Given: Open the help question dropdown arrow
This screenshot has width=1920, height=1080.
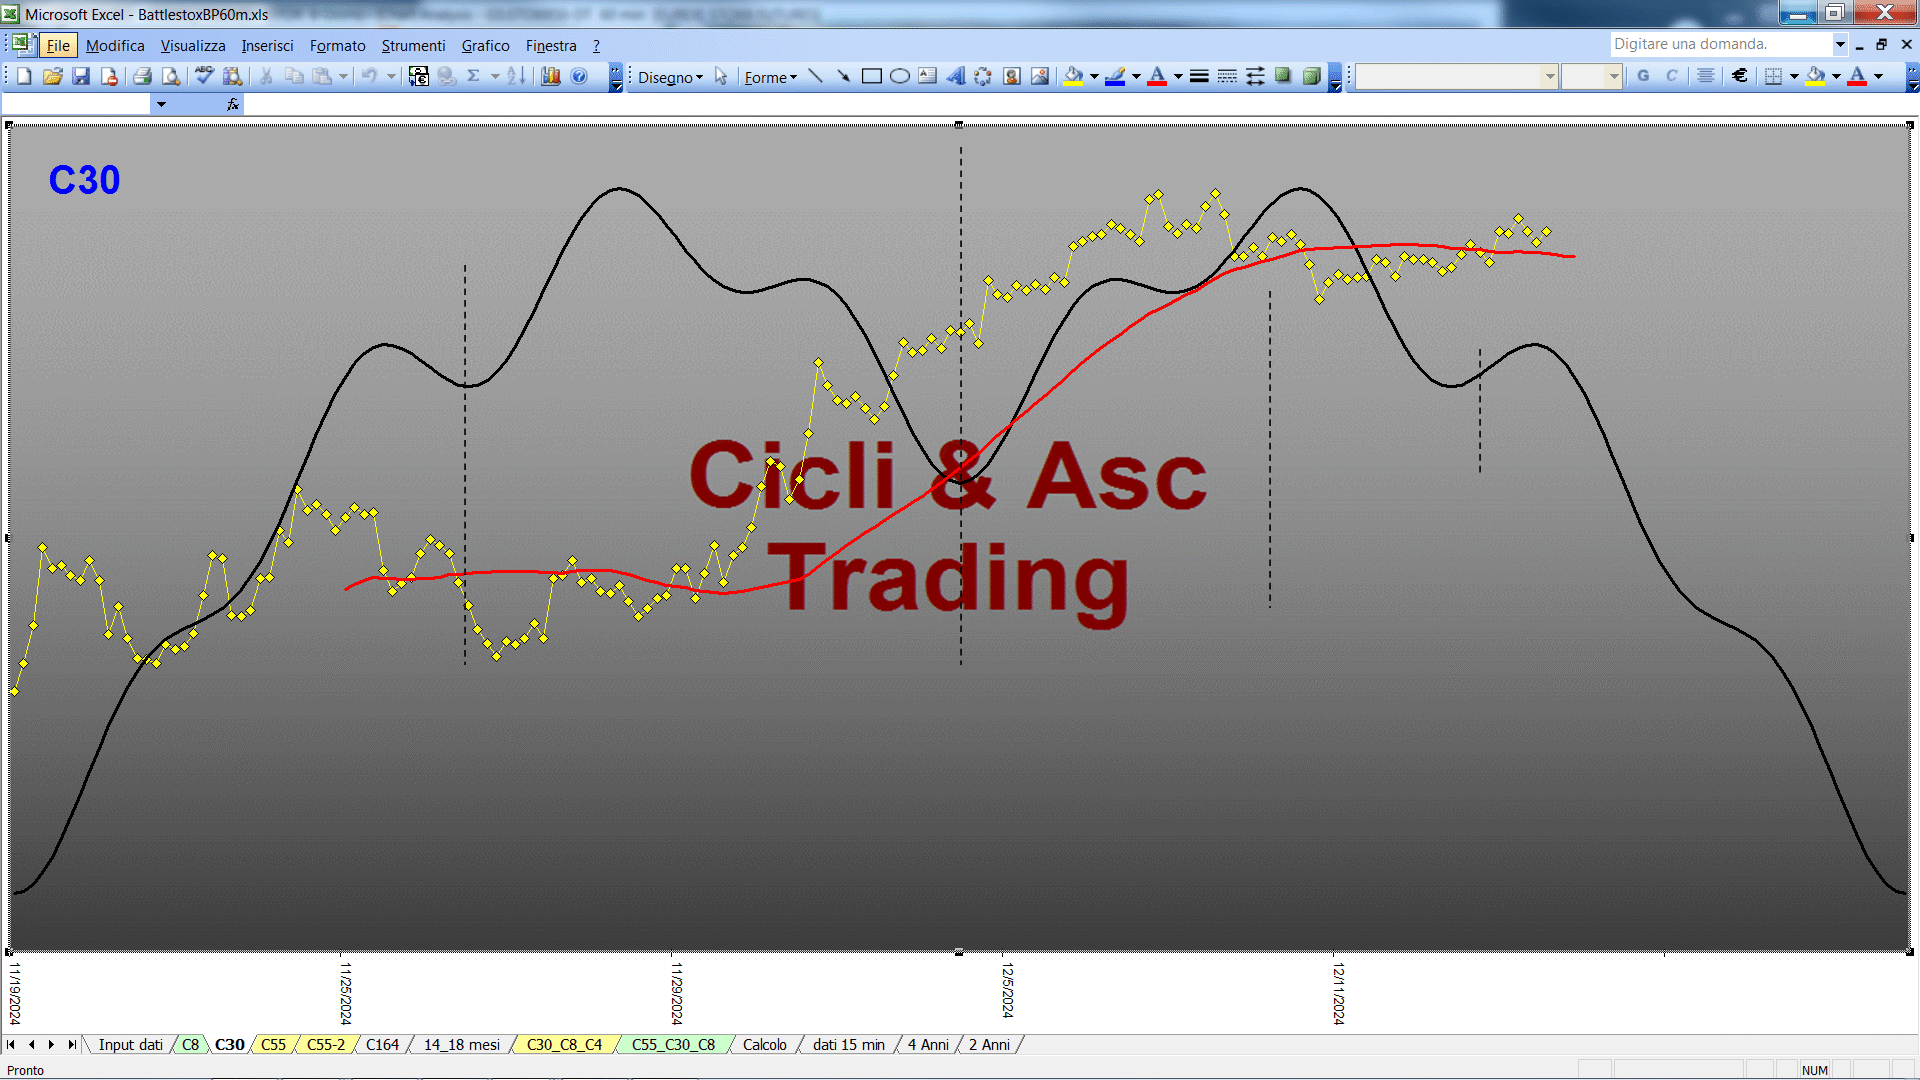Looking at the screenshot, I should [1839, 44].
